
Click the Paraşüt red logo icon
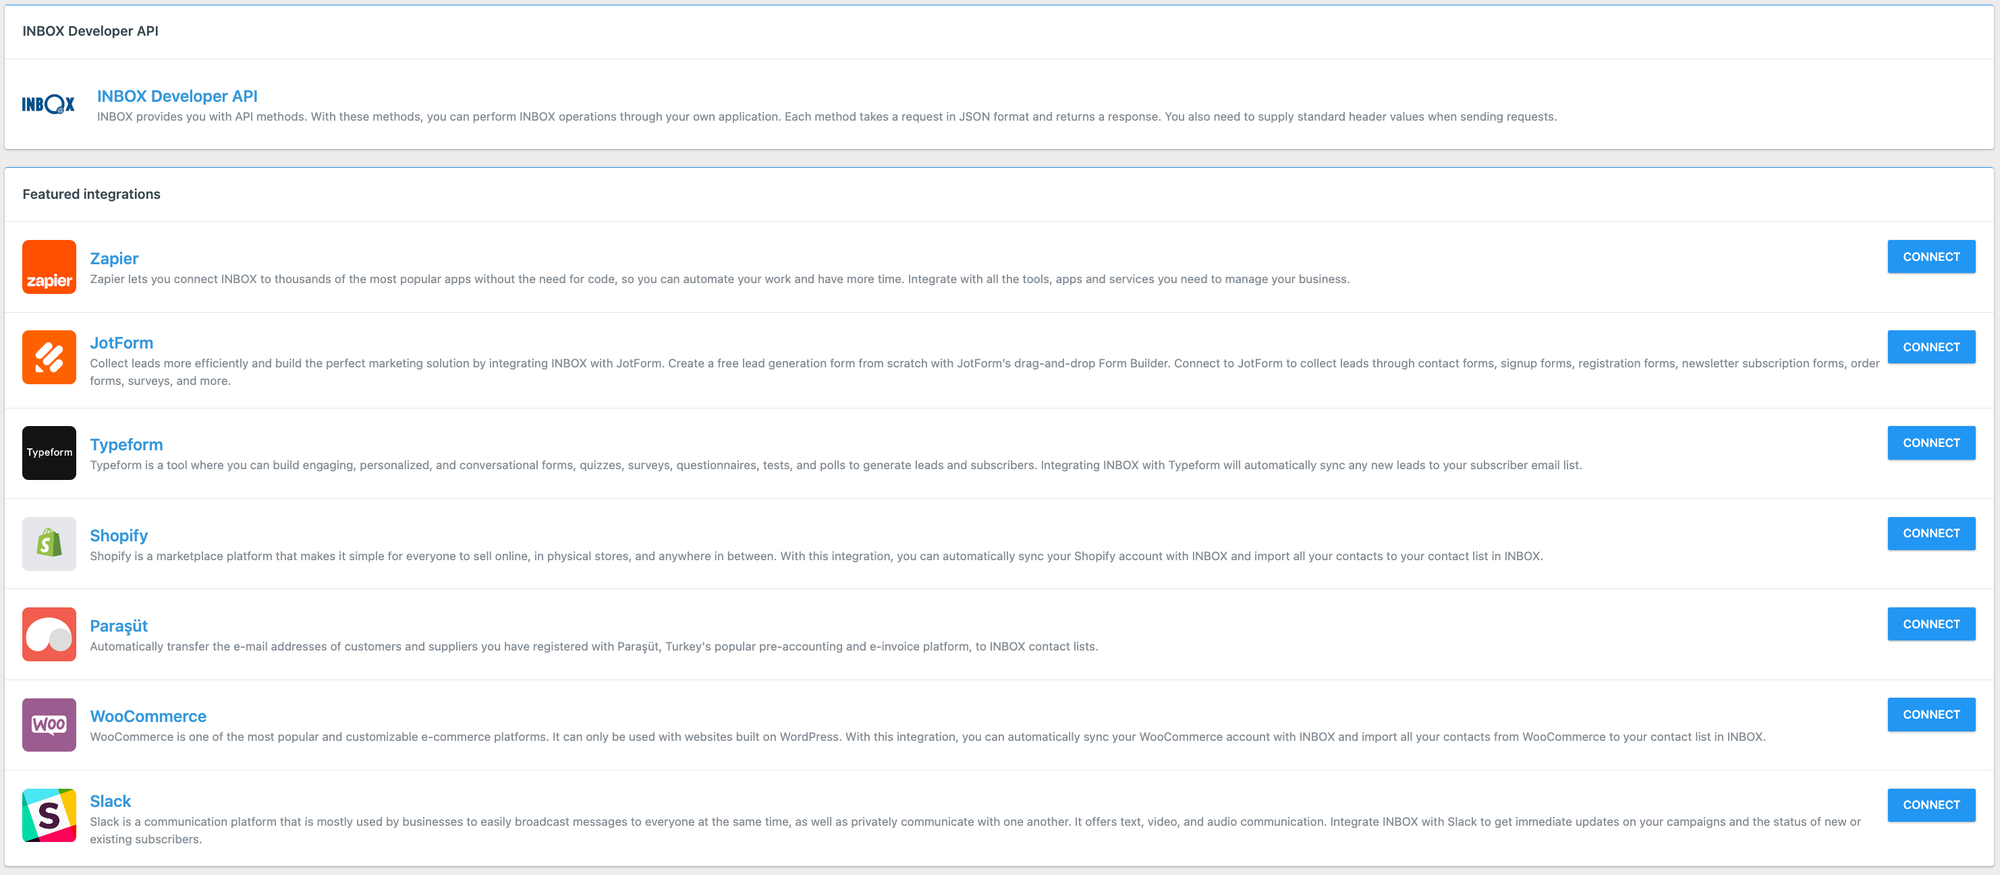click(49, 634)
